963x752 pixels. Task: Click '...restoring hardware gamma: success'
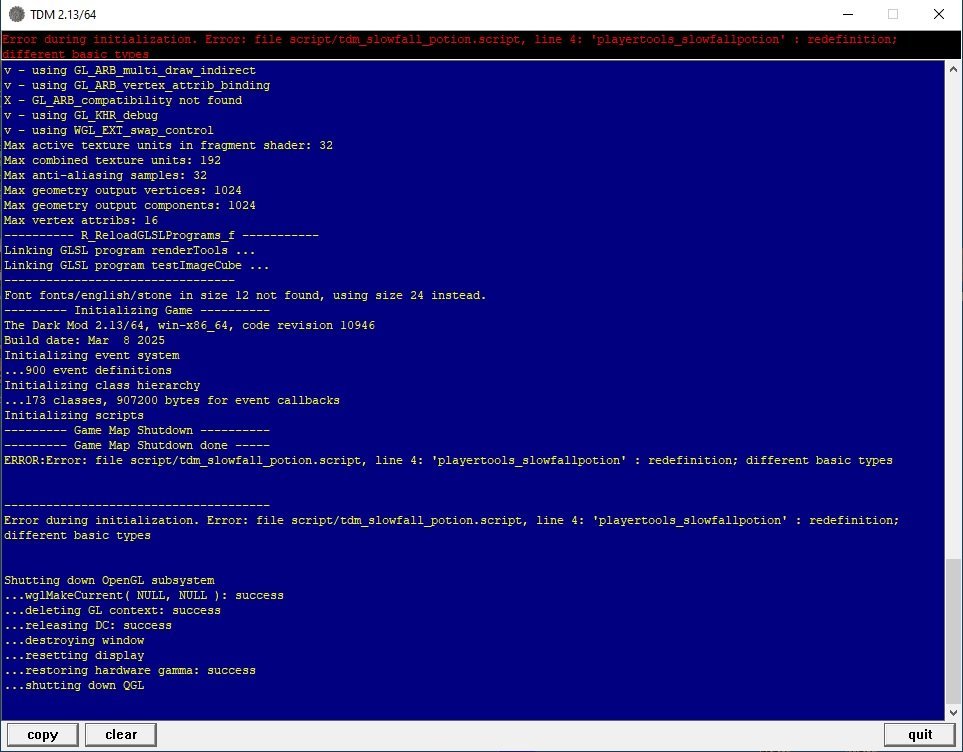click(x=130, y=670)
